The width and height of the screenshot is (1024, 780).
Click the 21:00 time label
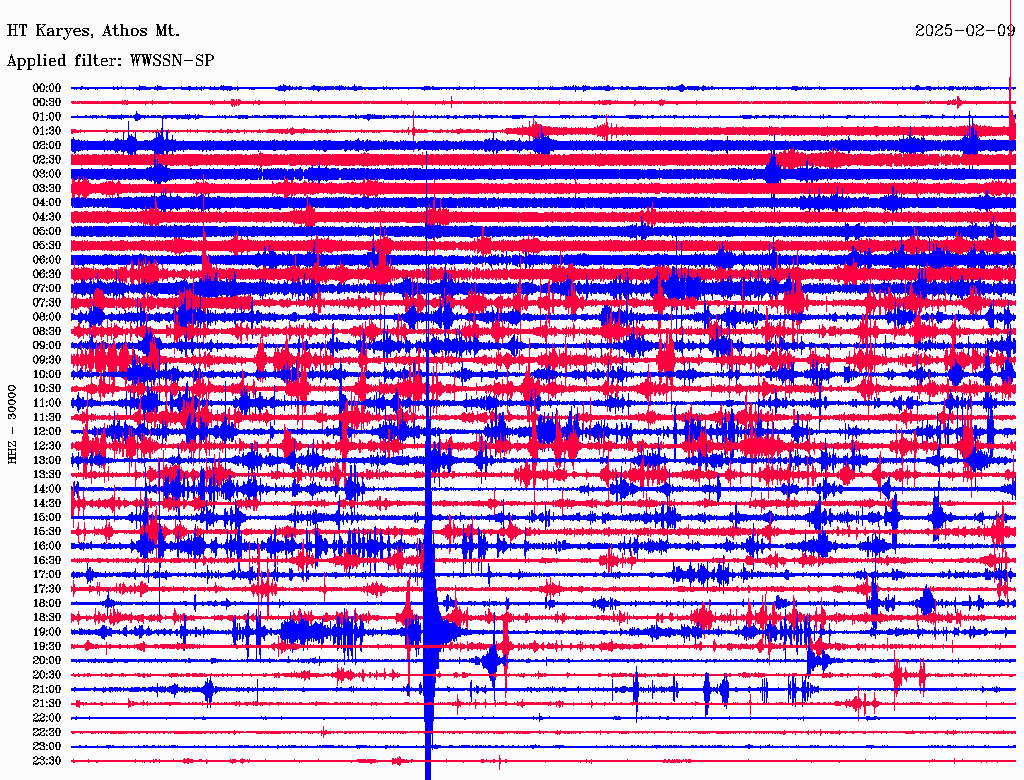pyautogui.click(x=47, y=690)
